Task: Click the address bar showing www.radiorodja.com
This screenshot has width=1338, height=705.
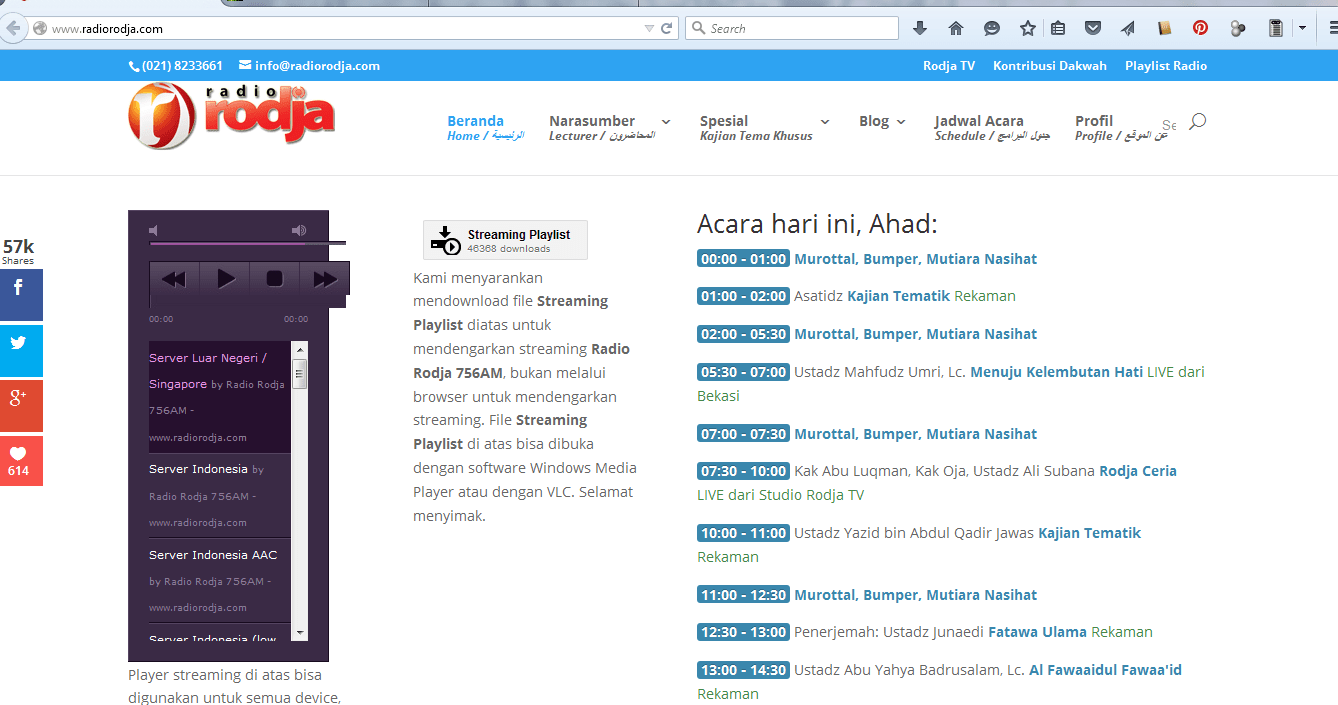Action: [x=340, y=29]
